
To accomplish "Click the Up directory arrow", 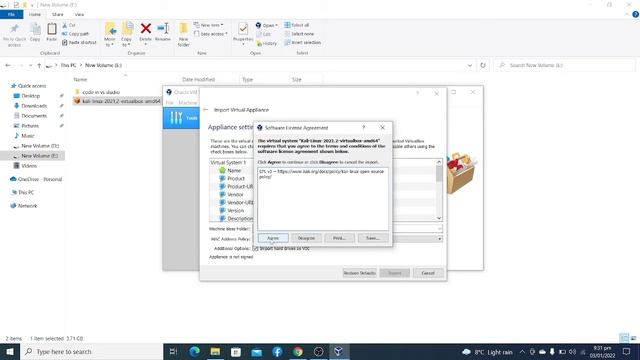I will pos(39,65).
